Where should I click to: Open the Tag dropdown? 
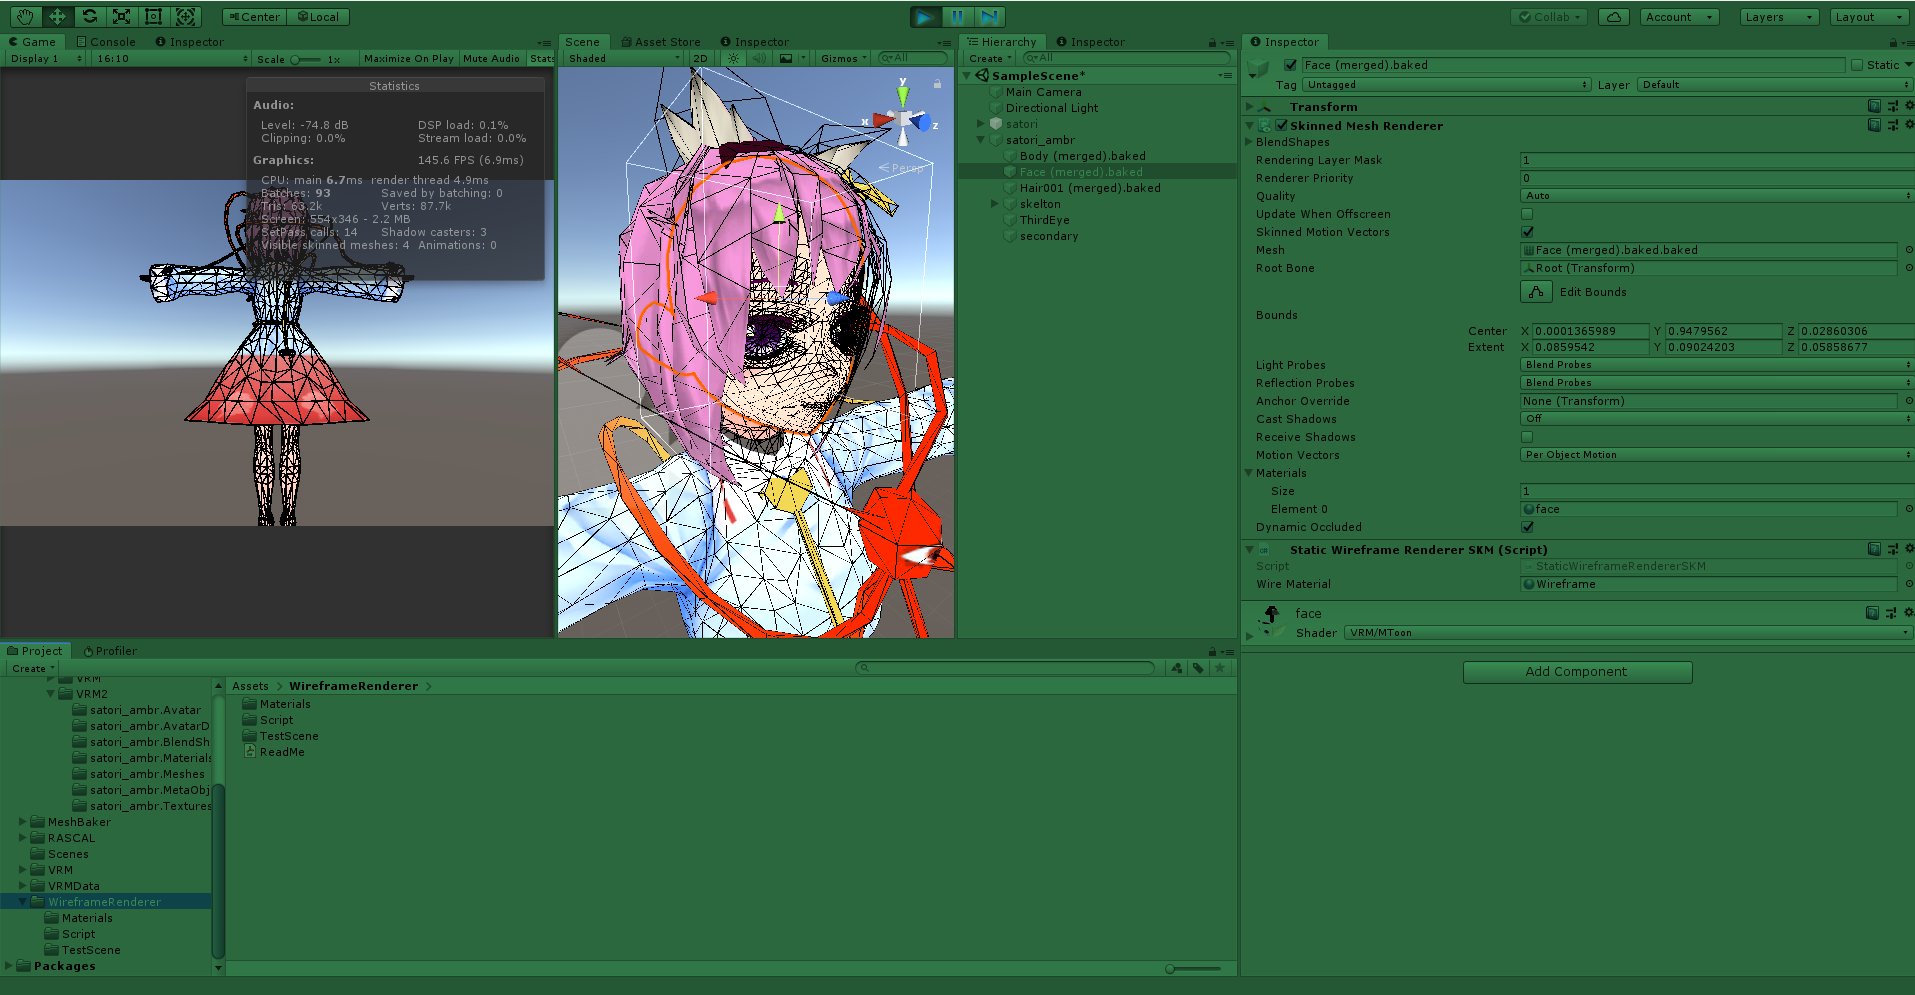click(x=1447, y=85)
